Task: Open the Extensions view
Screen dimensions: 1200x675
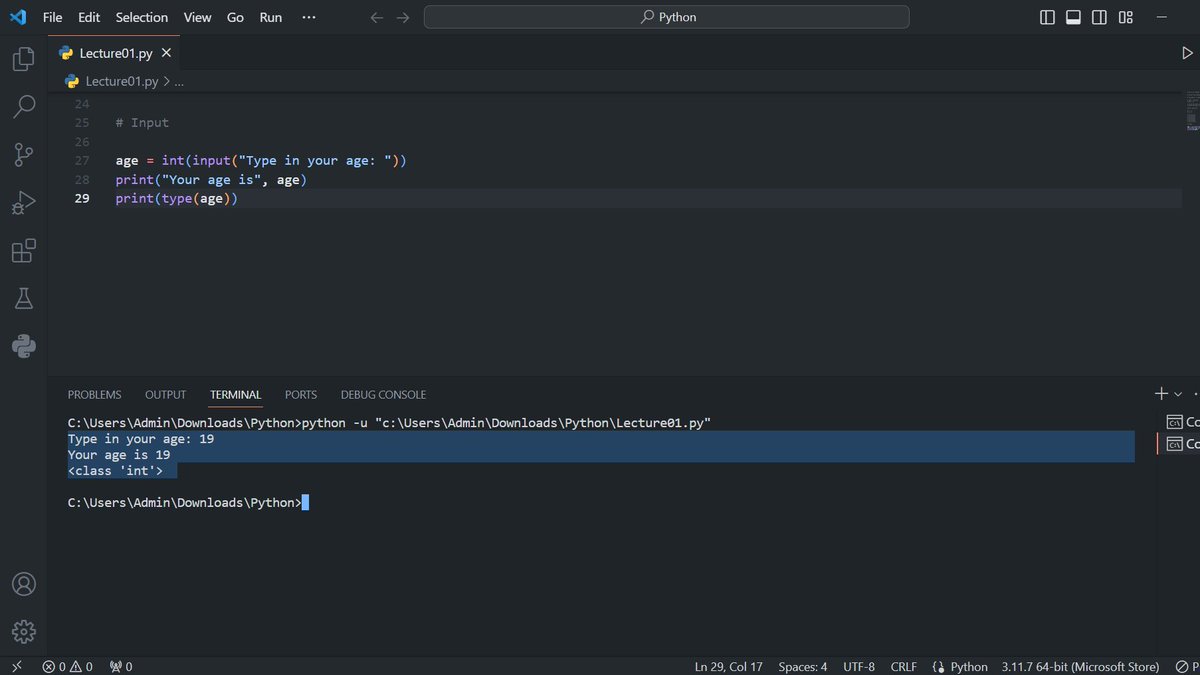Action: pyautogui.click(x=24, y=250)
